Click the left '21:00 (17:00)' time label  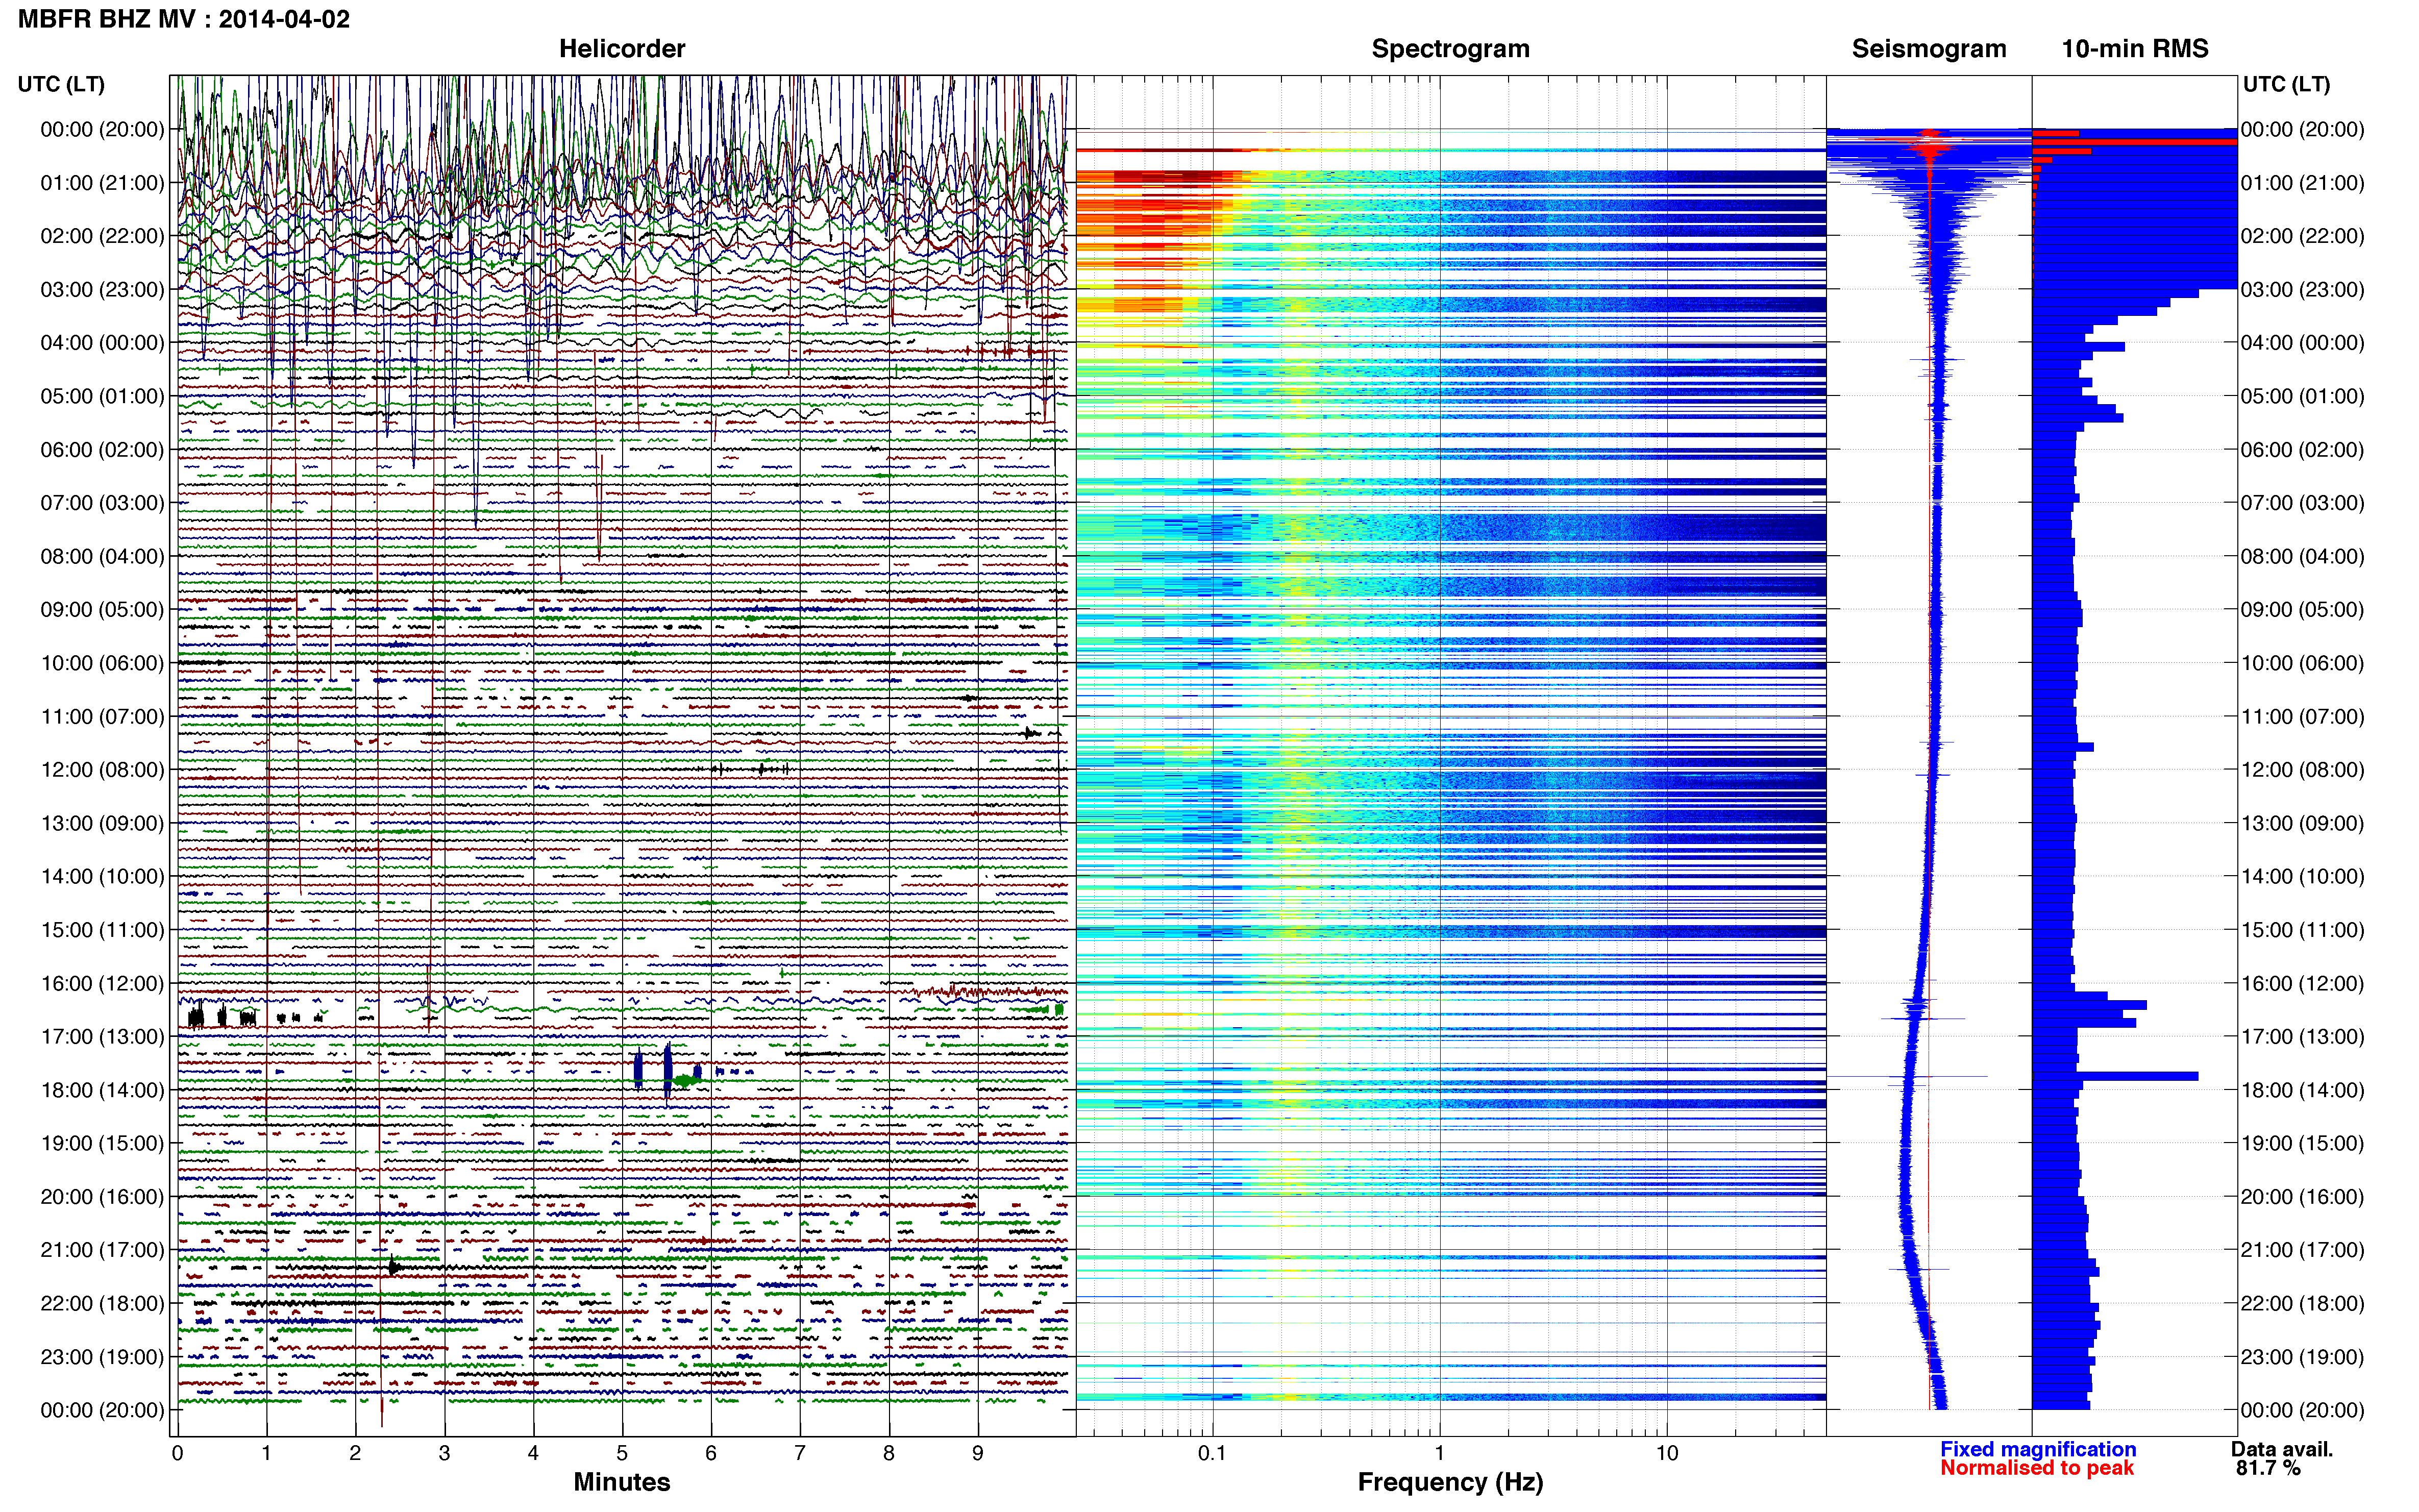pyautogui.click(x=102, y=1250)
